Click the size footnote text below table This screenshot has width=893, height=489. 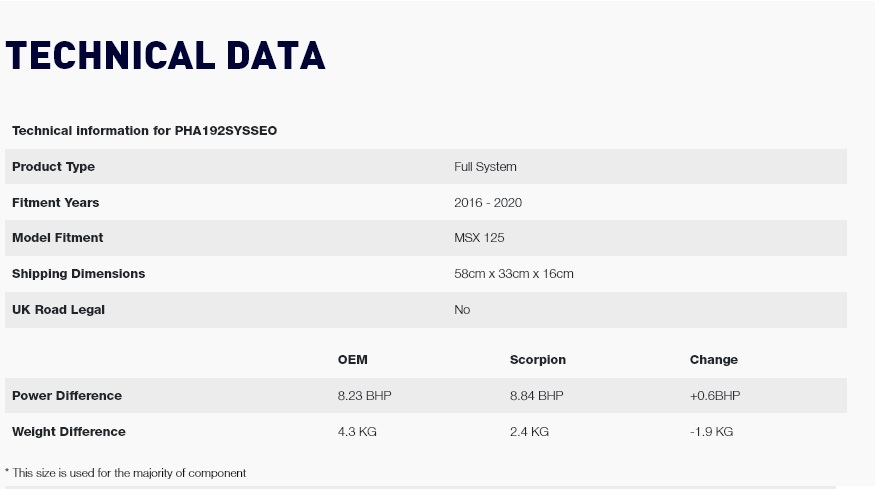coord(125,473)
